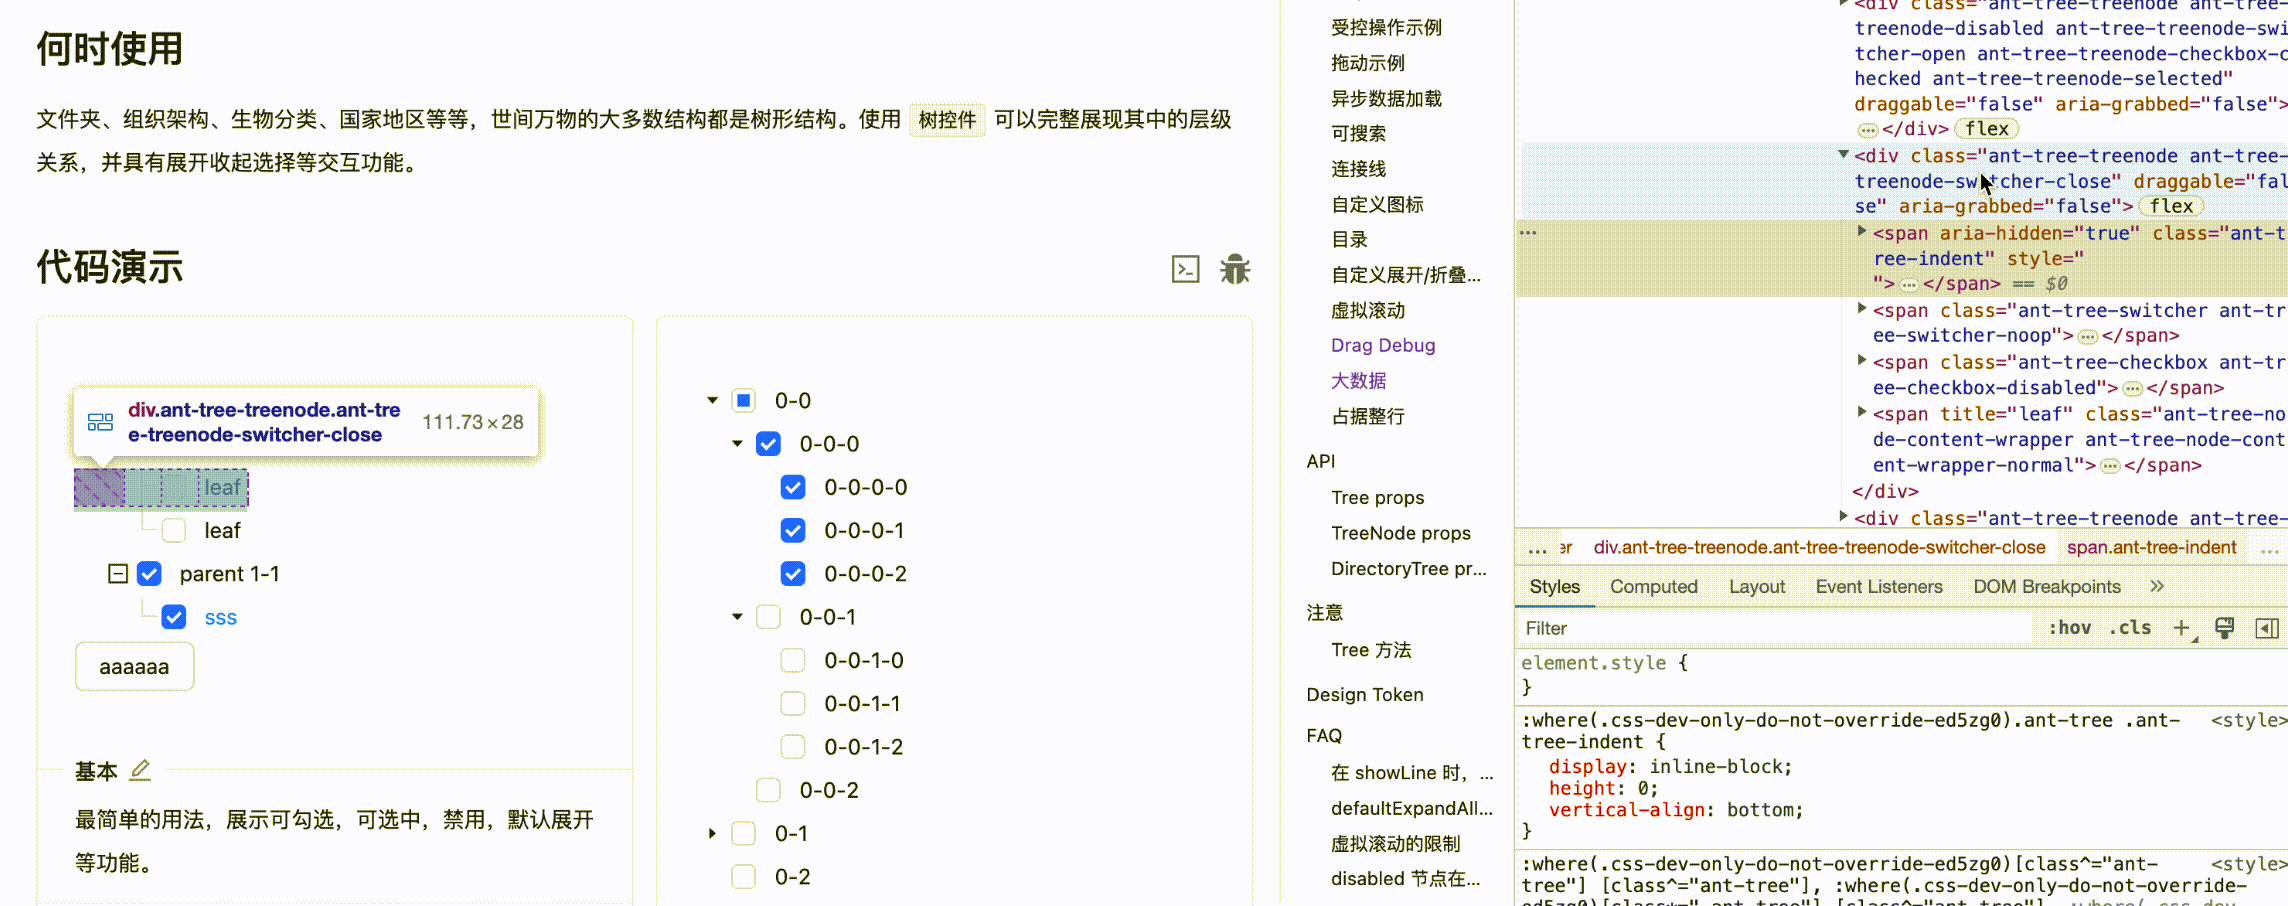Open the DOM Breakpoints tab
2288x906 pixels.
pyautogui.click(x=2046, y=587)
